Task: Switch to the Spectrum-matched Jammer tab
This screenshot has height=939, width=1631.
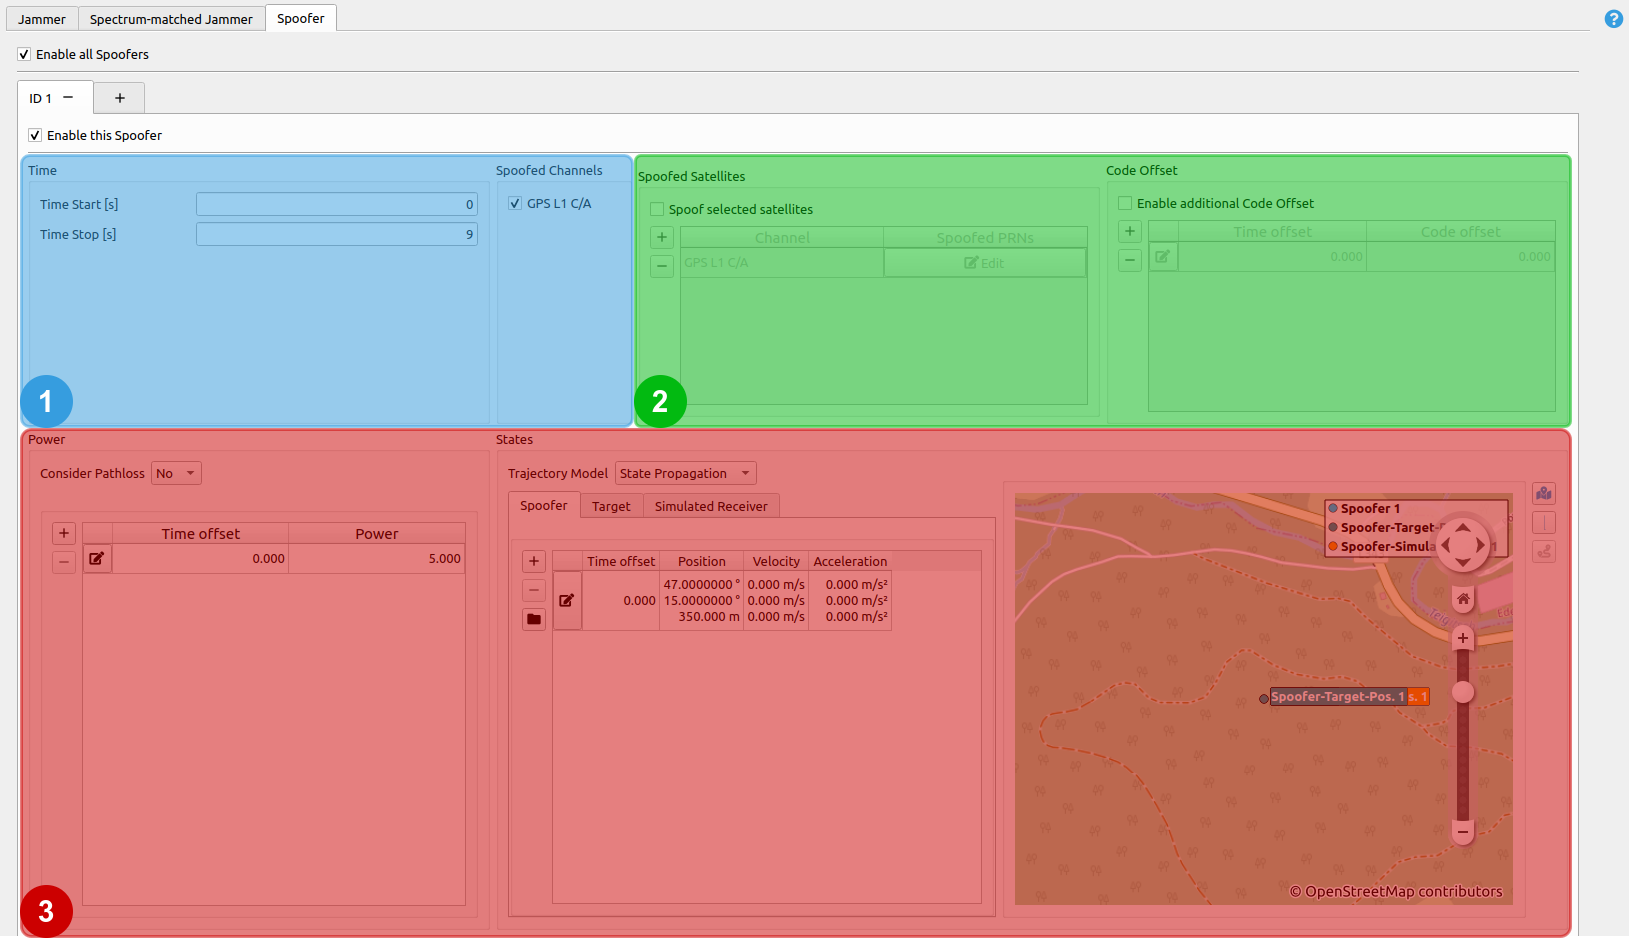Action: 171,19
